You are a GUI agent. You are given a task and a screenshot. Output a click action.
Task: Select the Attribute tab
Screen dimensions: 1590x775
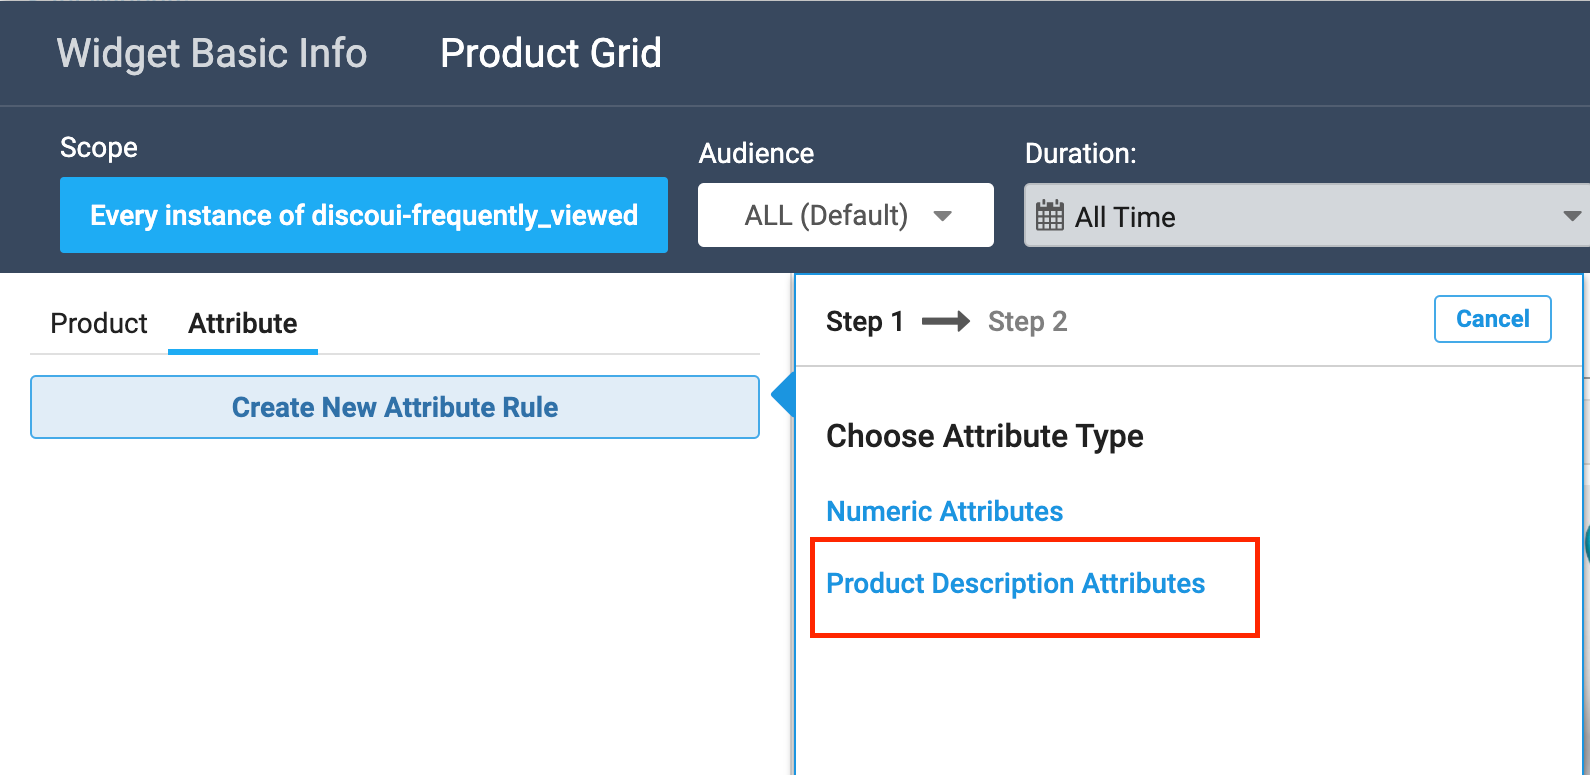coord(243,323)
